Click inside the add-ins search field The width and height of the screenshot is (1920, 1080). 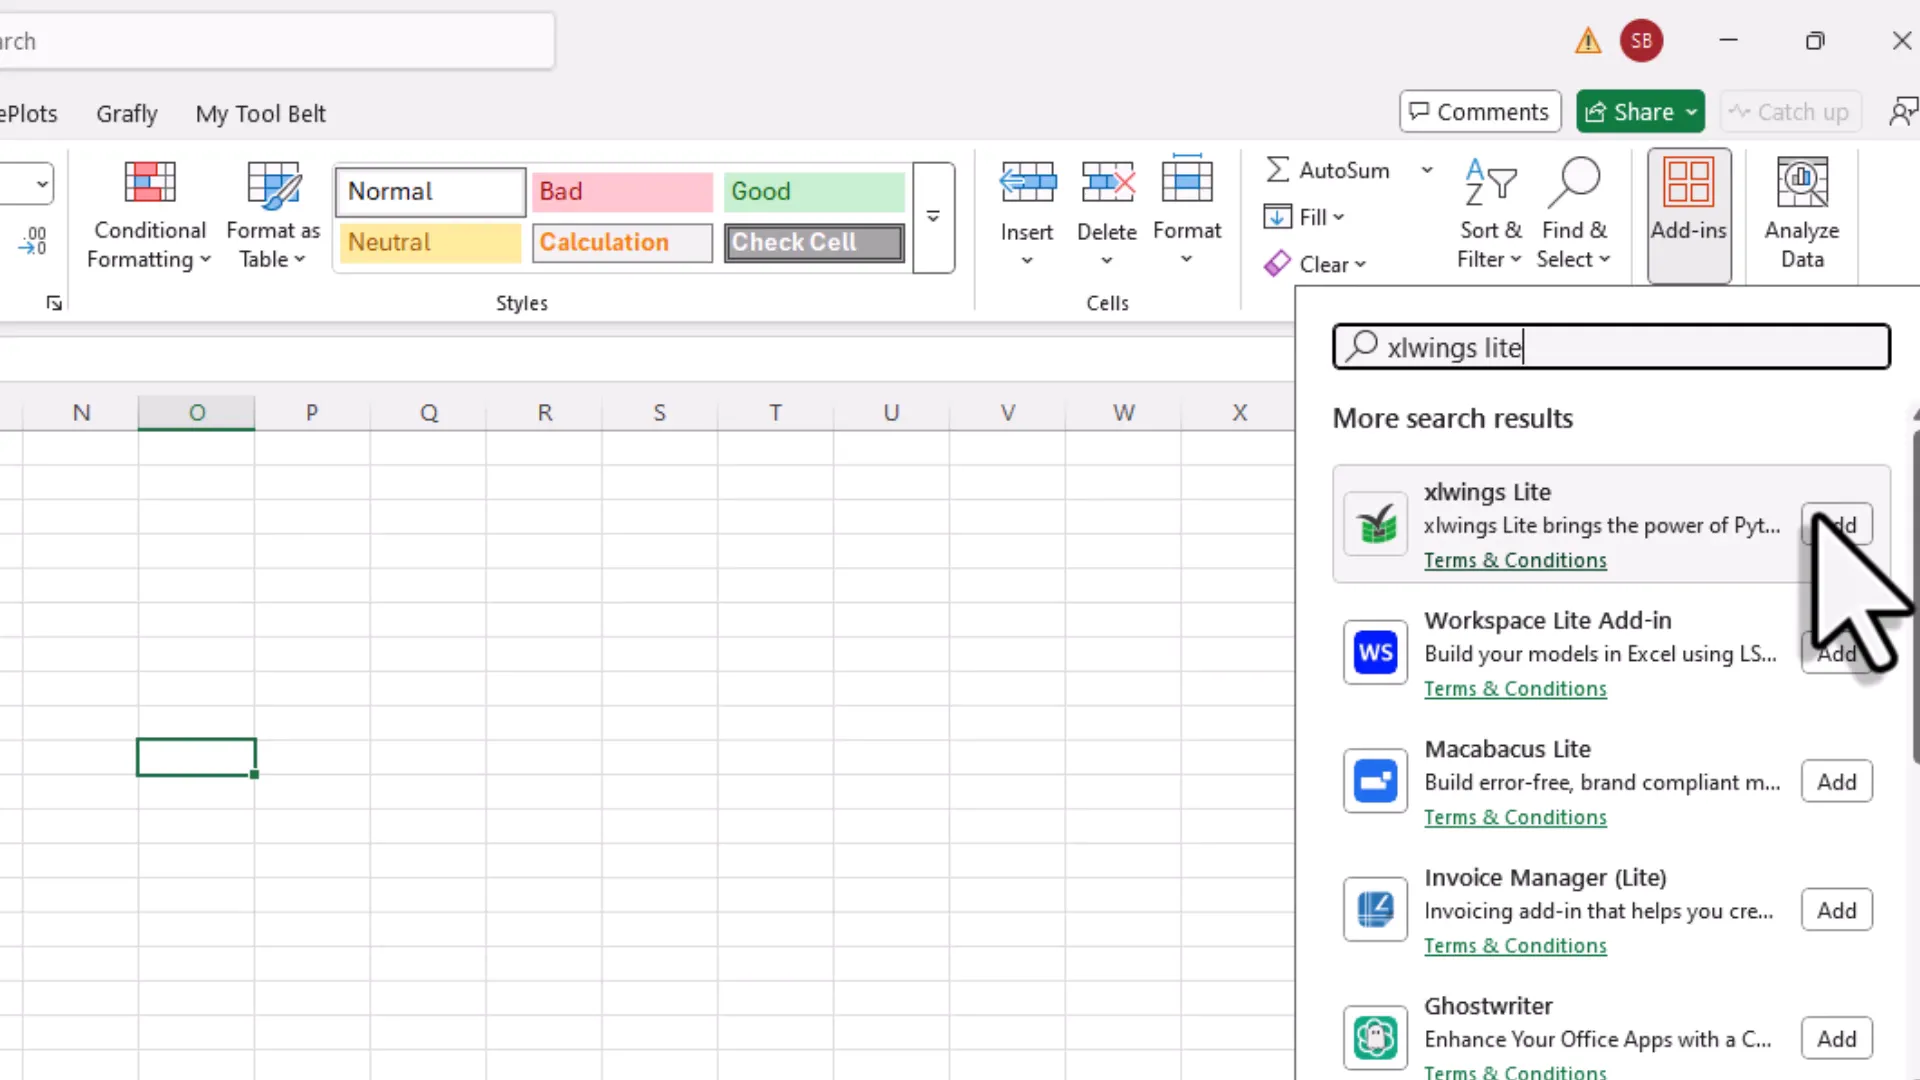pos(1610,346)
